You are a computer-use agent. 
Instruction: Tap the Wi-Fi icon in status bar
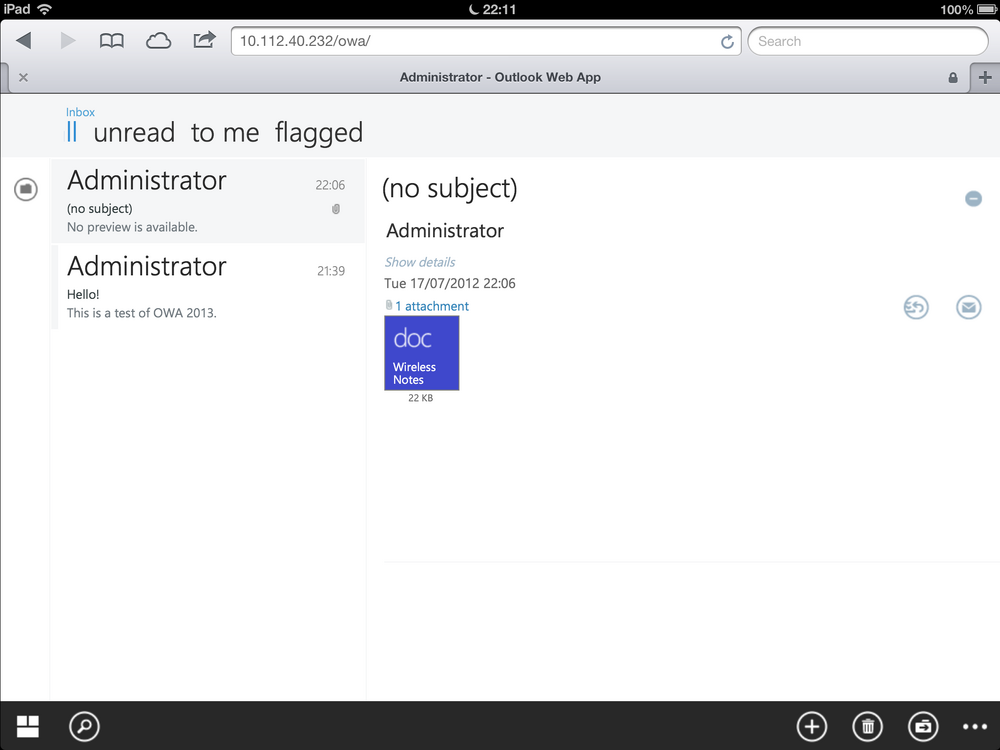click(x=45, y=9)
